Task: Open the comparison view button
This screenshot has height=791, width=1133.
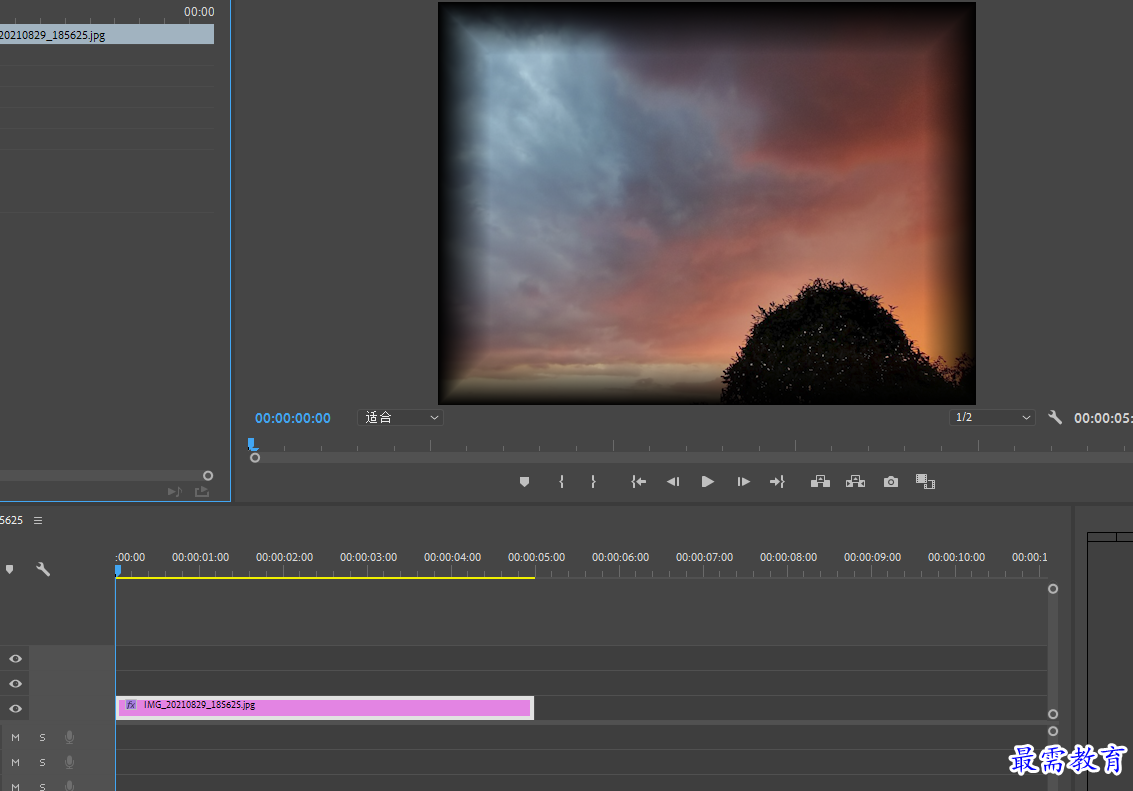Action: (x=926, y=482)
